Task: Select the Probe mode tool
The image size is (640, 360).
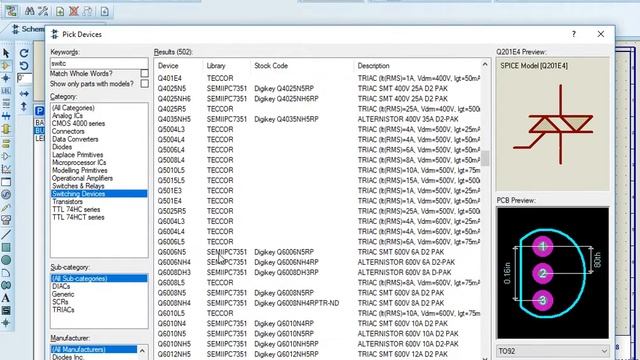Action: 6,207
